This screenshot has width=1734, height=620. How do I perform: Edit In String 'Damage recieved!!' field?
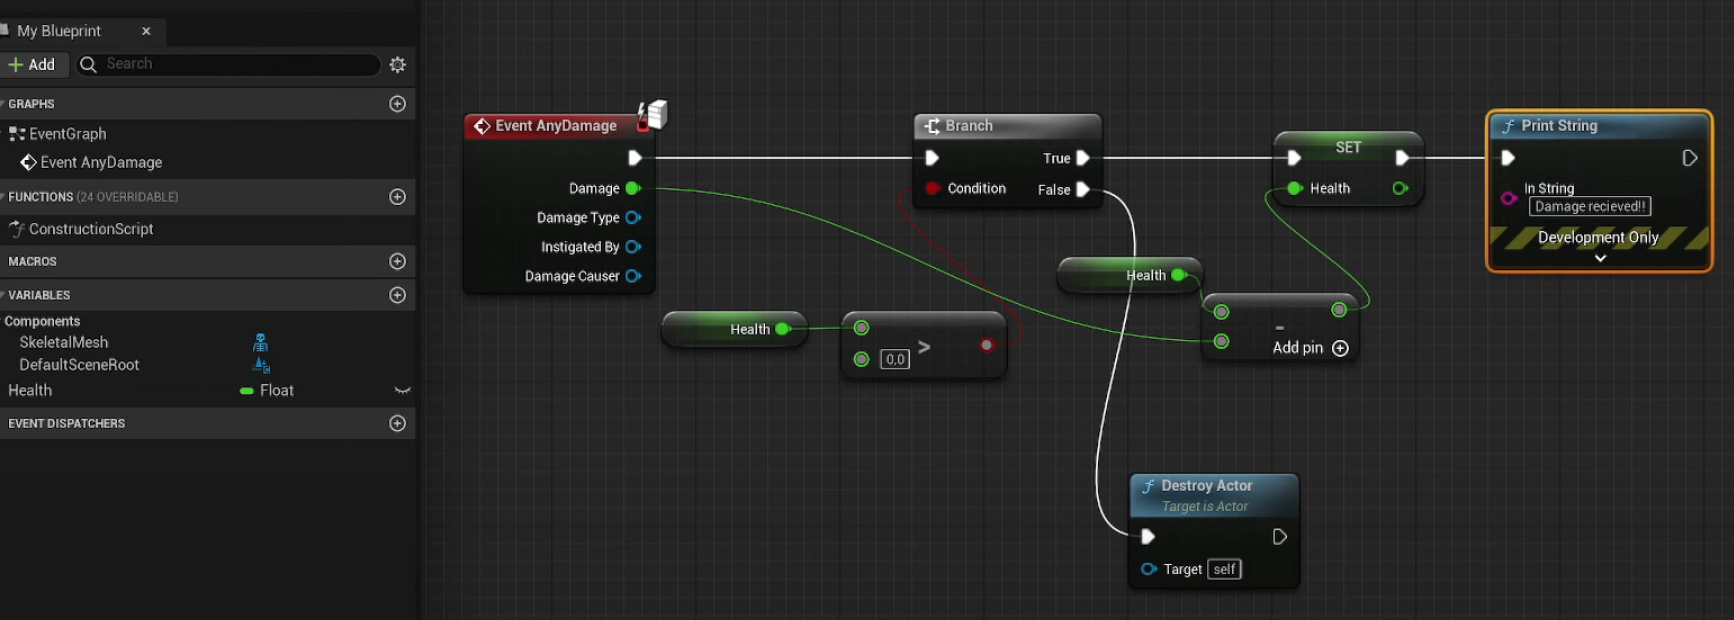coord(1590,207)
